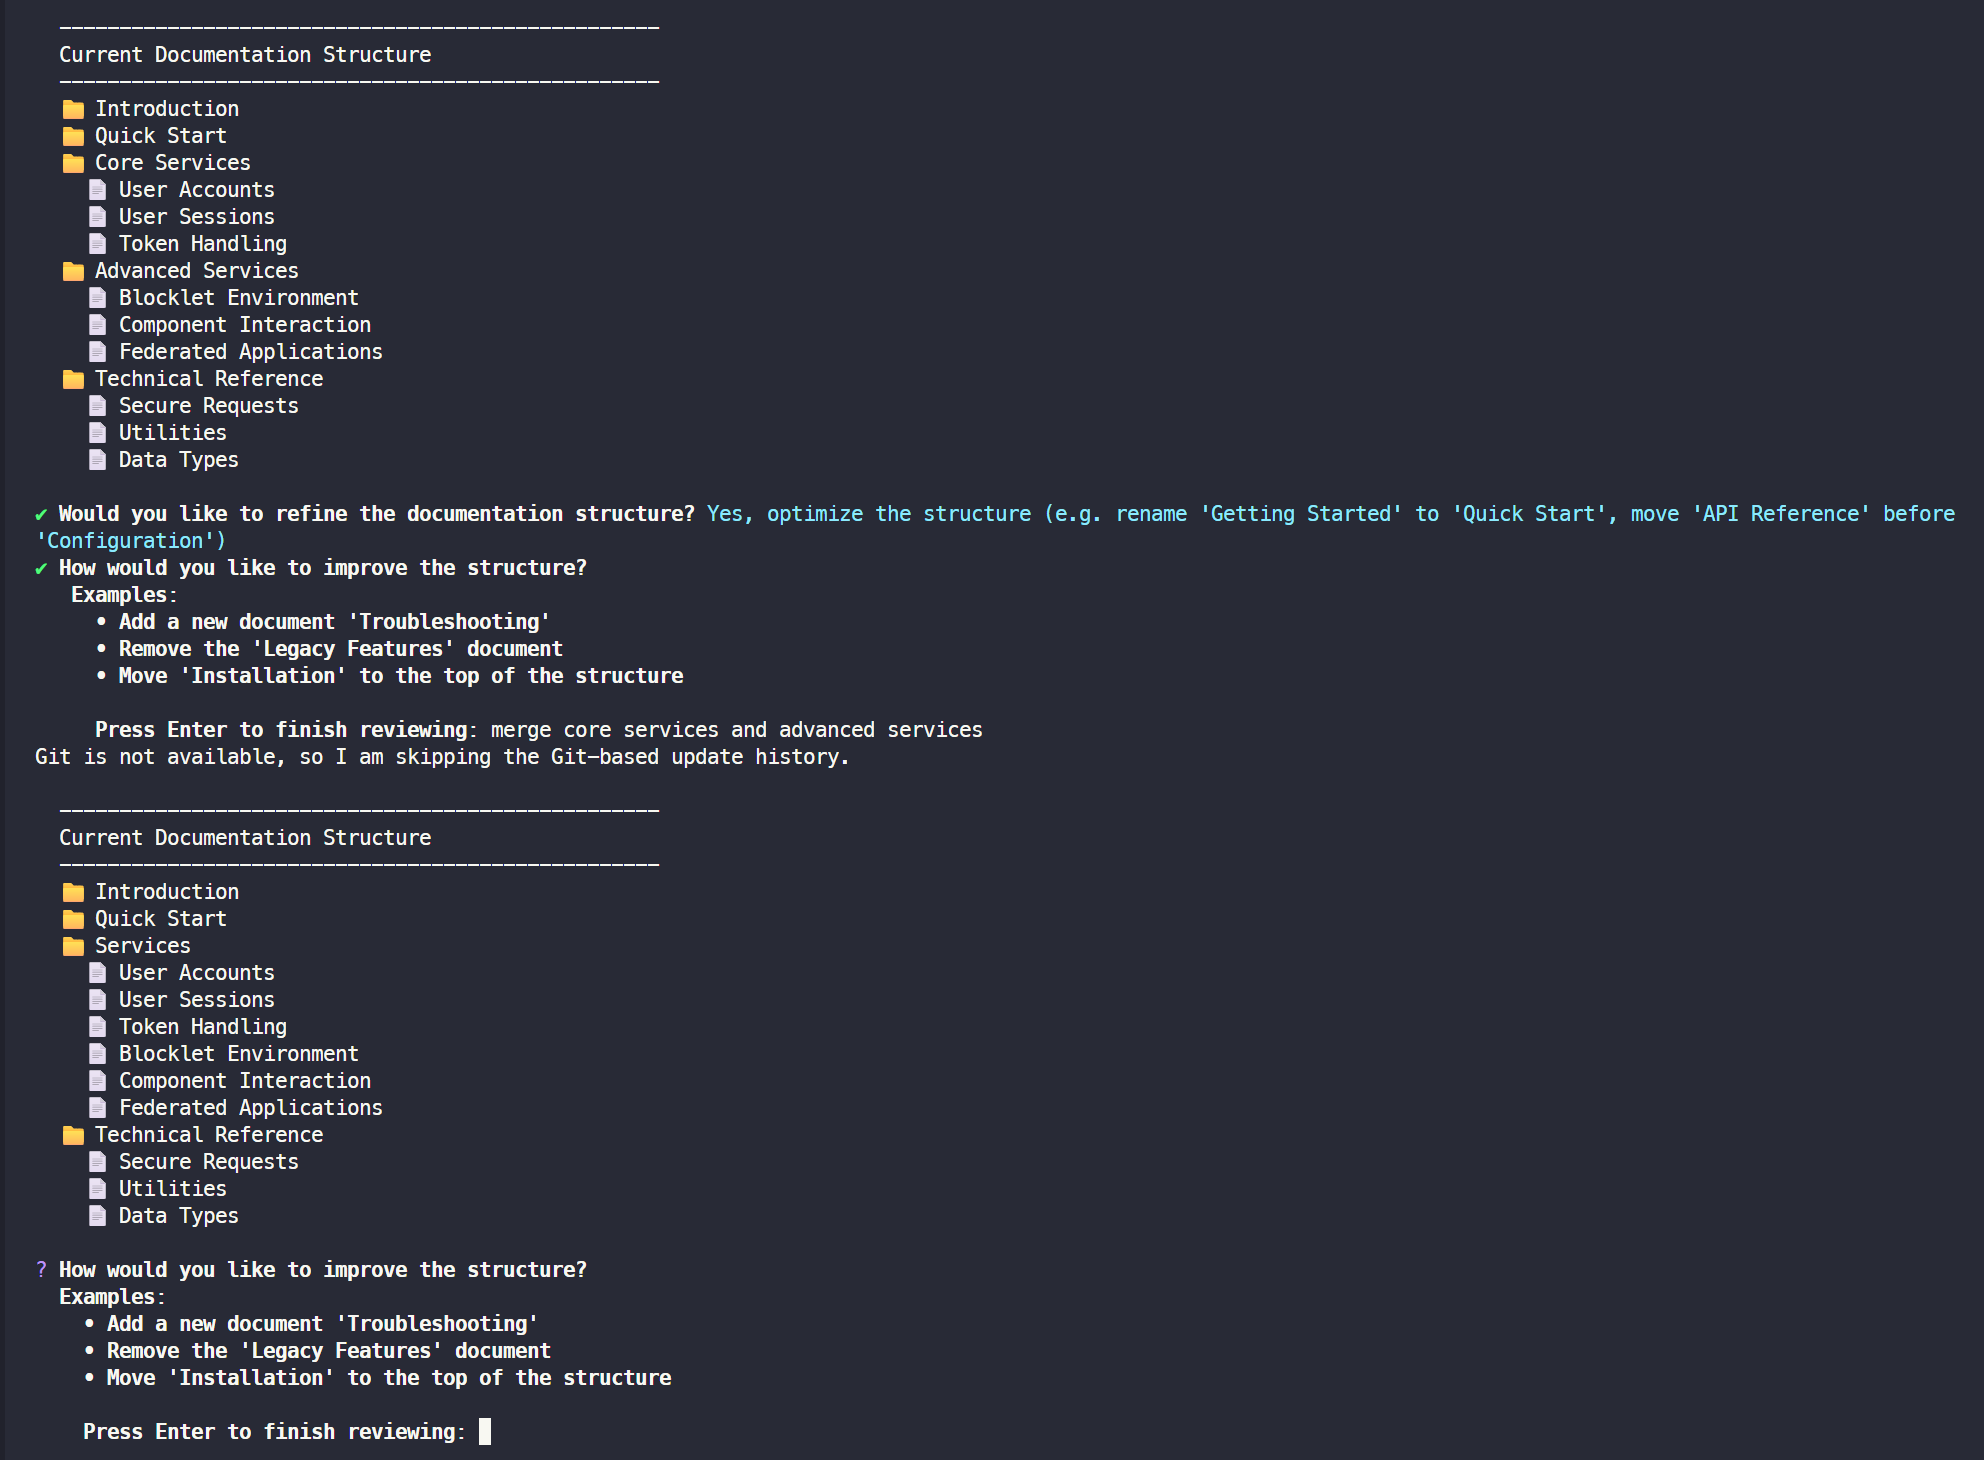Click the Federated Applications document icon
The image size is (1984, 1460).
pyautogui.click(x=98, y=352)
